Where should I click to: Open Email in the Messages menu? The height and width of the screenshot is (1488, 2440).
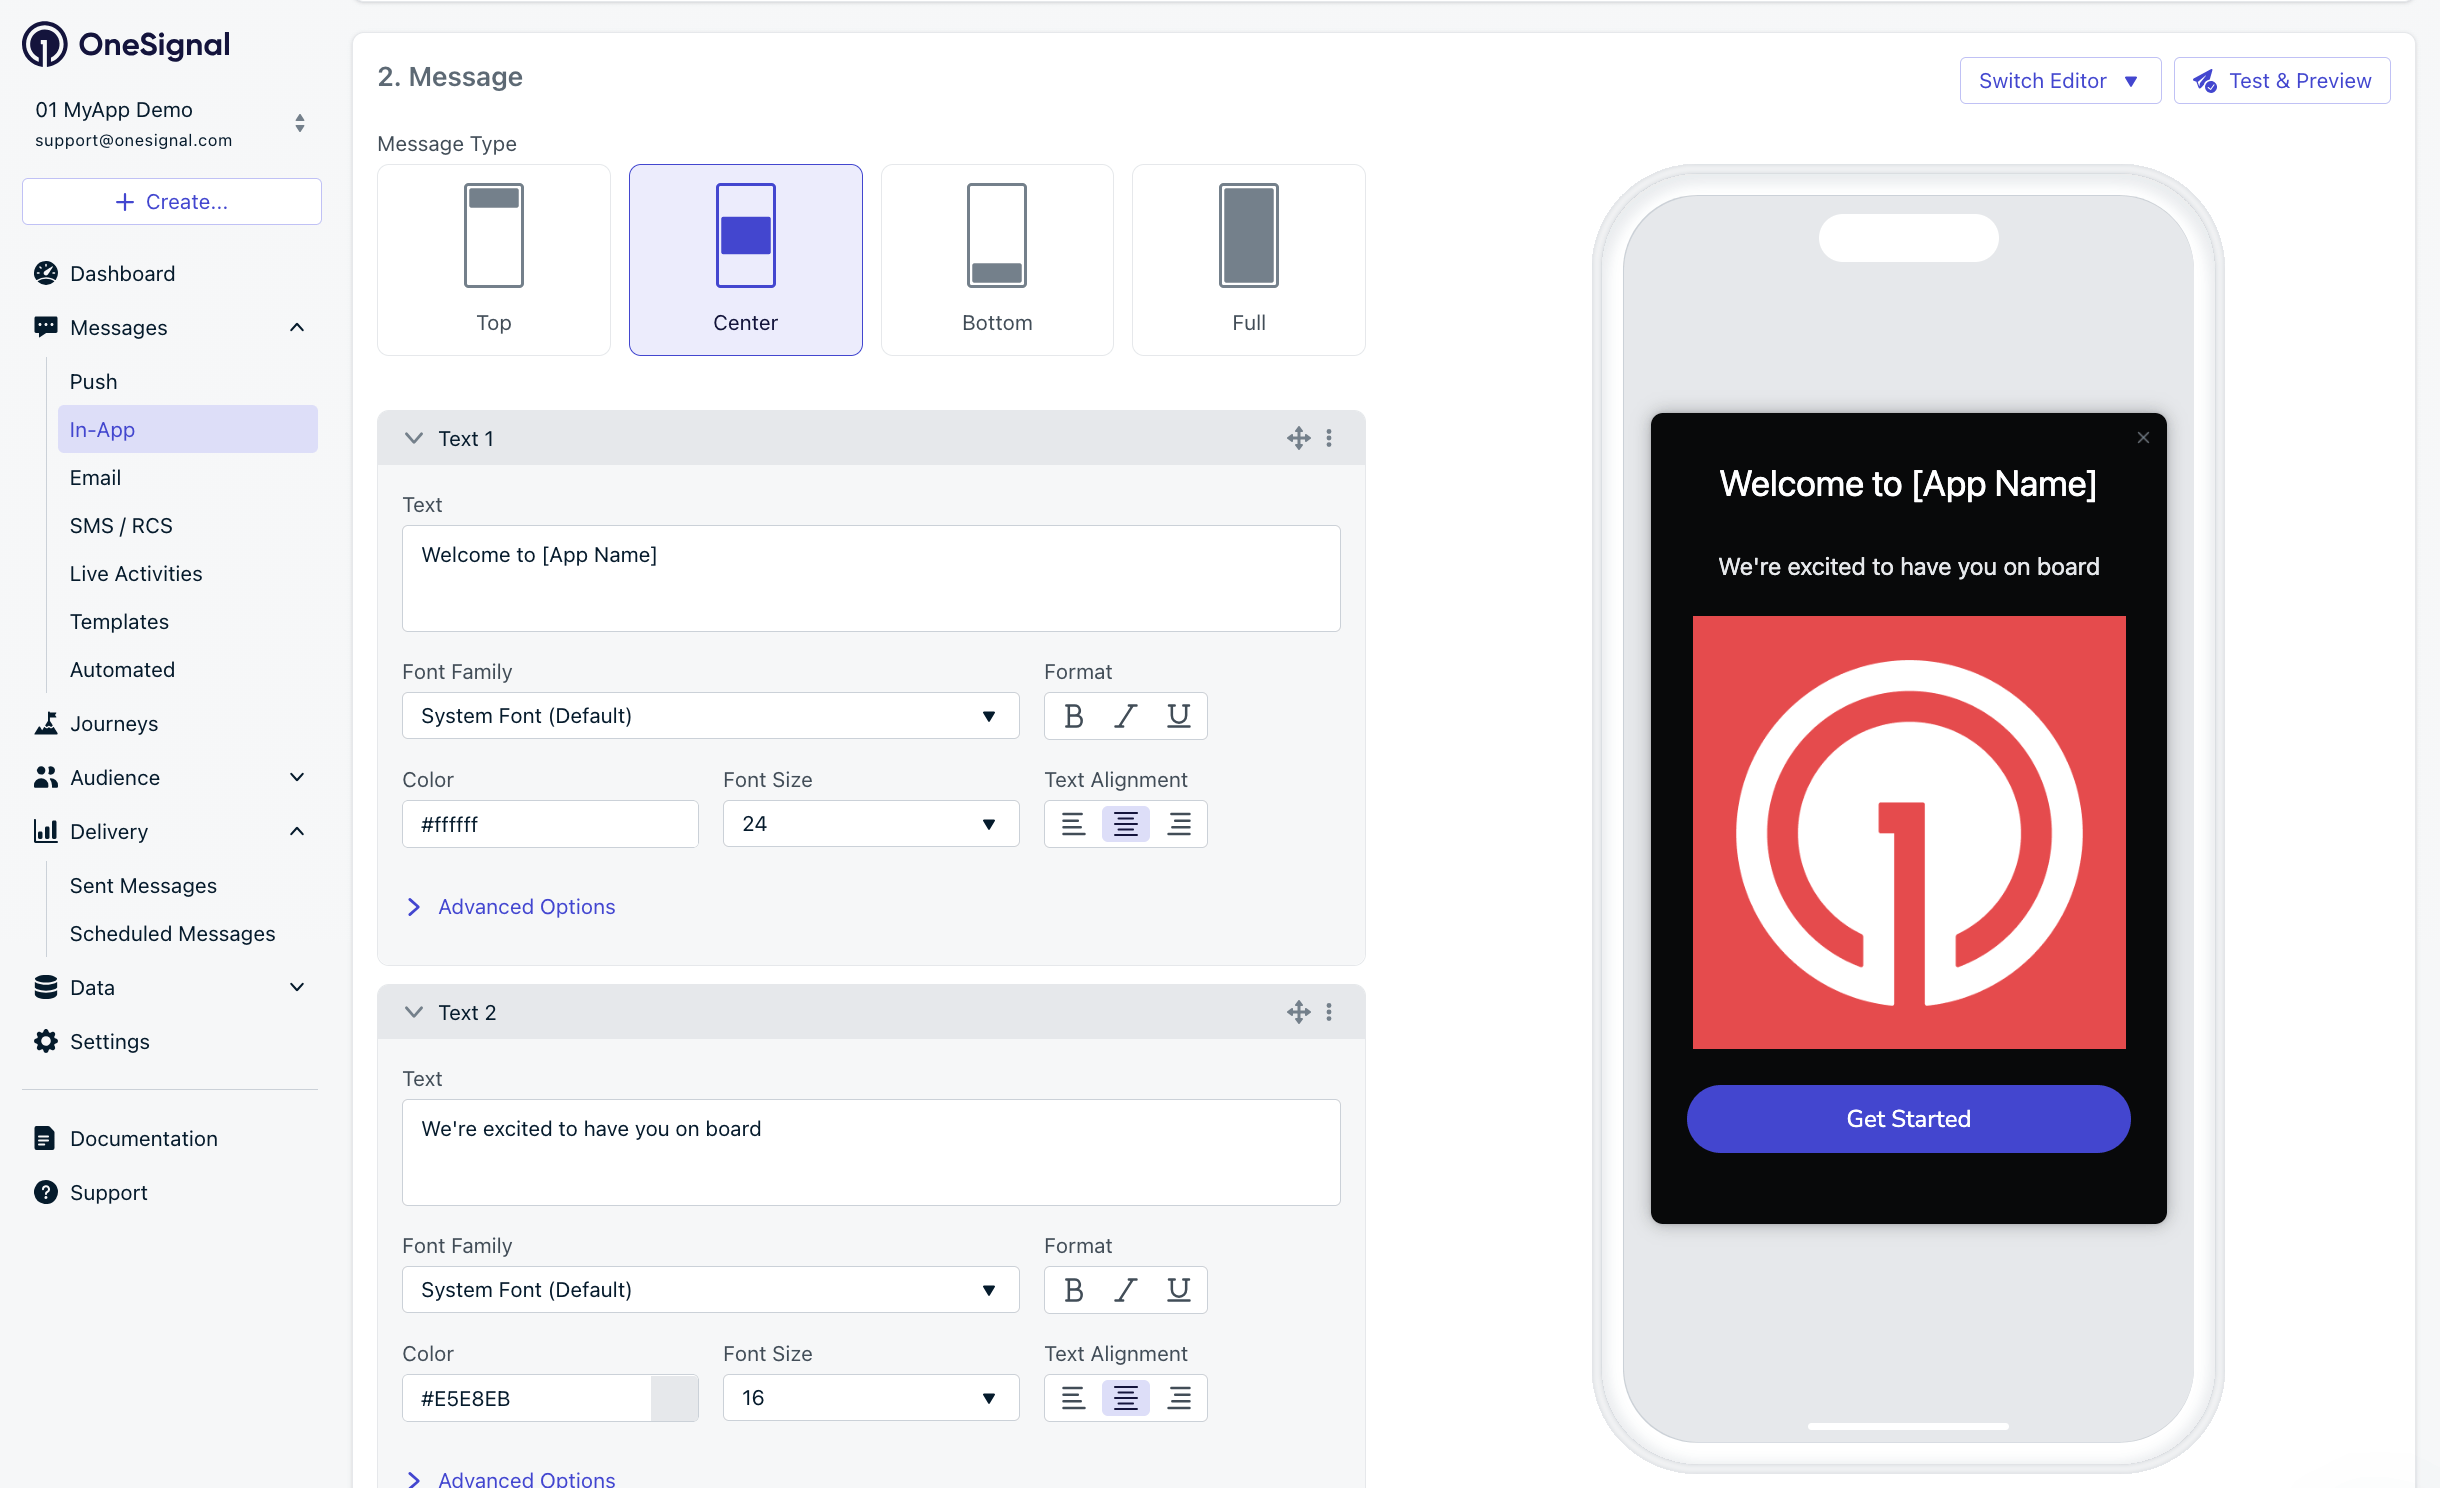pos(95,478)
